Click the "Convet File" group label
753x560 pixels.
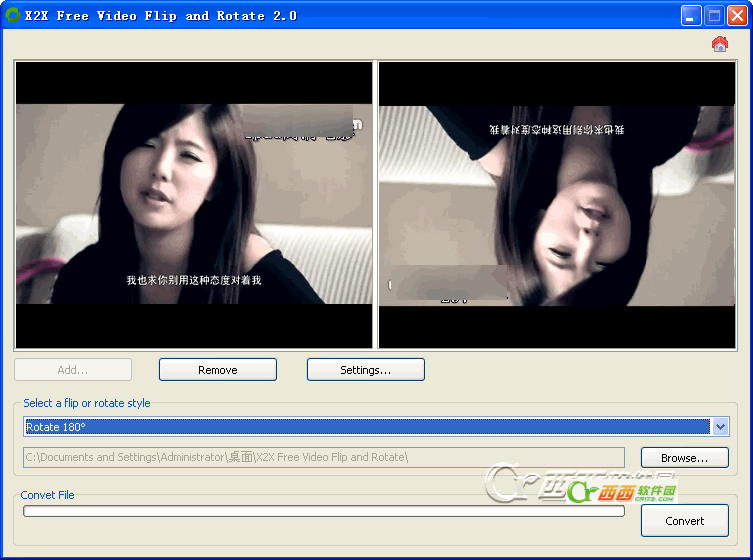pos(47,495)
